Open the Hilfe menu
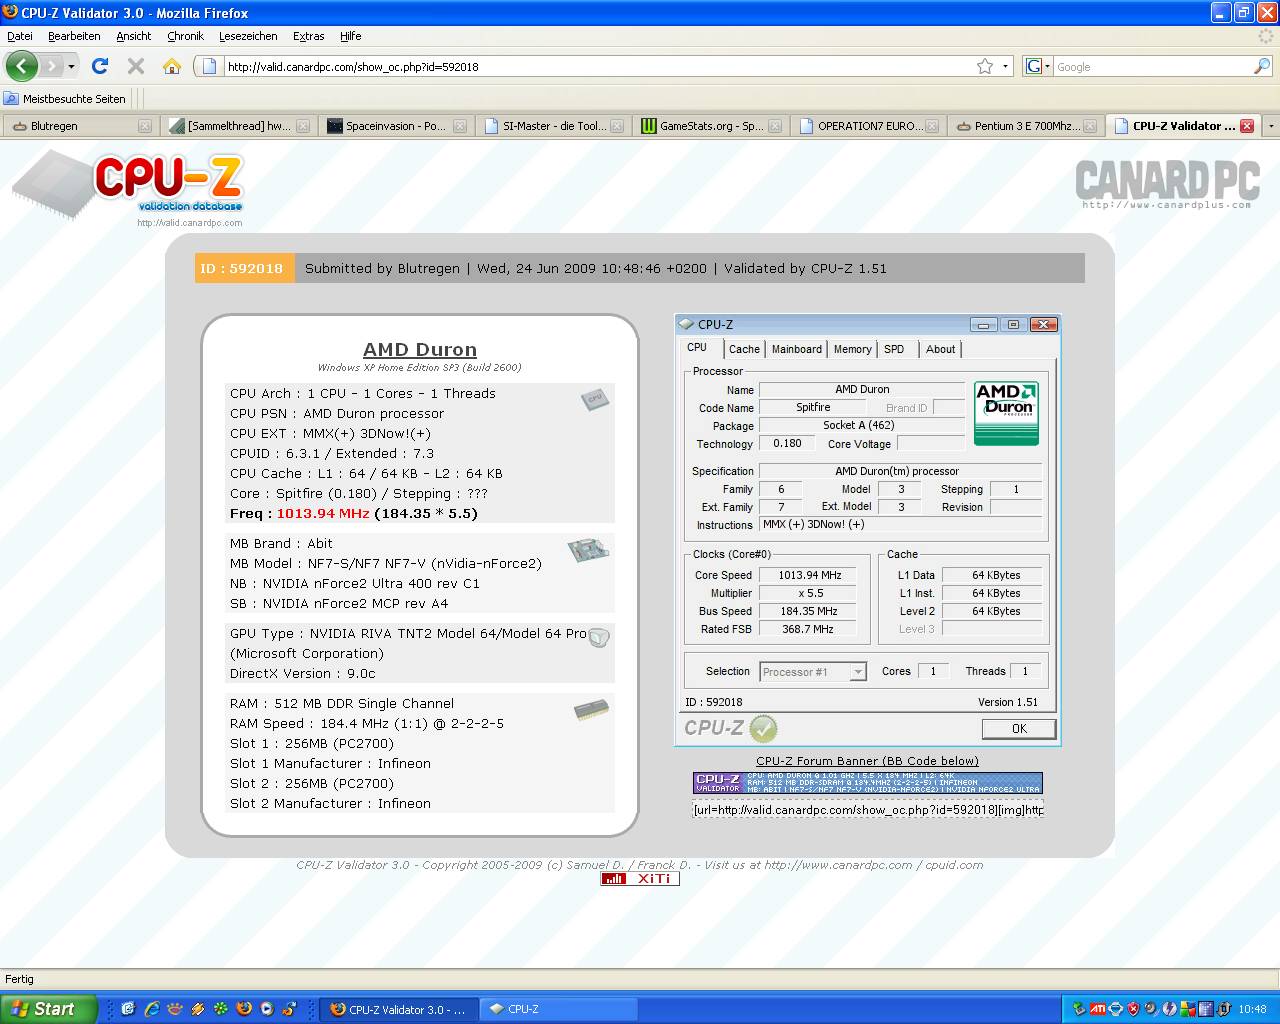This screenshot has height=1024, width=1280. click(350, 36)
